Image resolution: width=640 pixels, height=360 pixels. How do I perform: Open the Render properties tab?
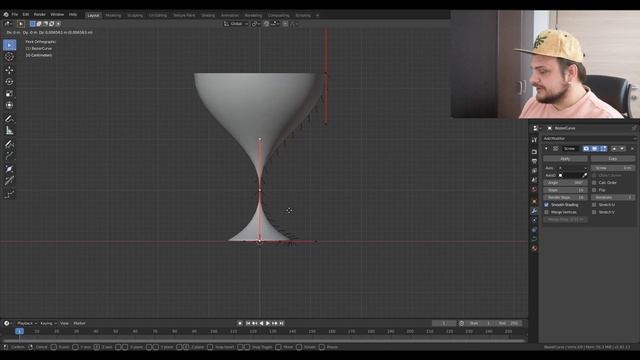(534, 152)
